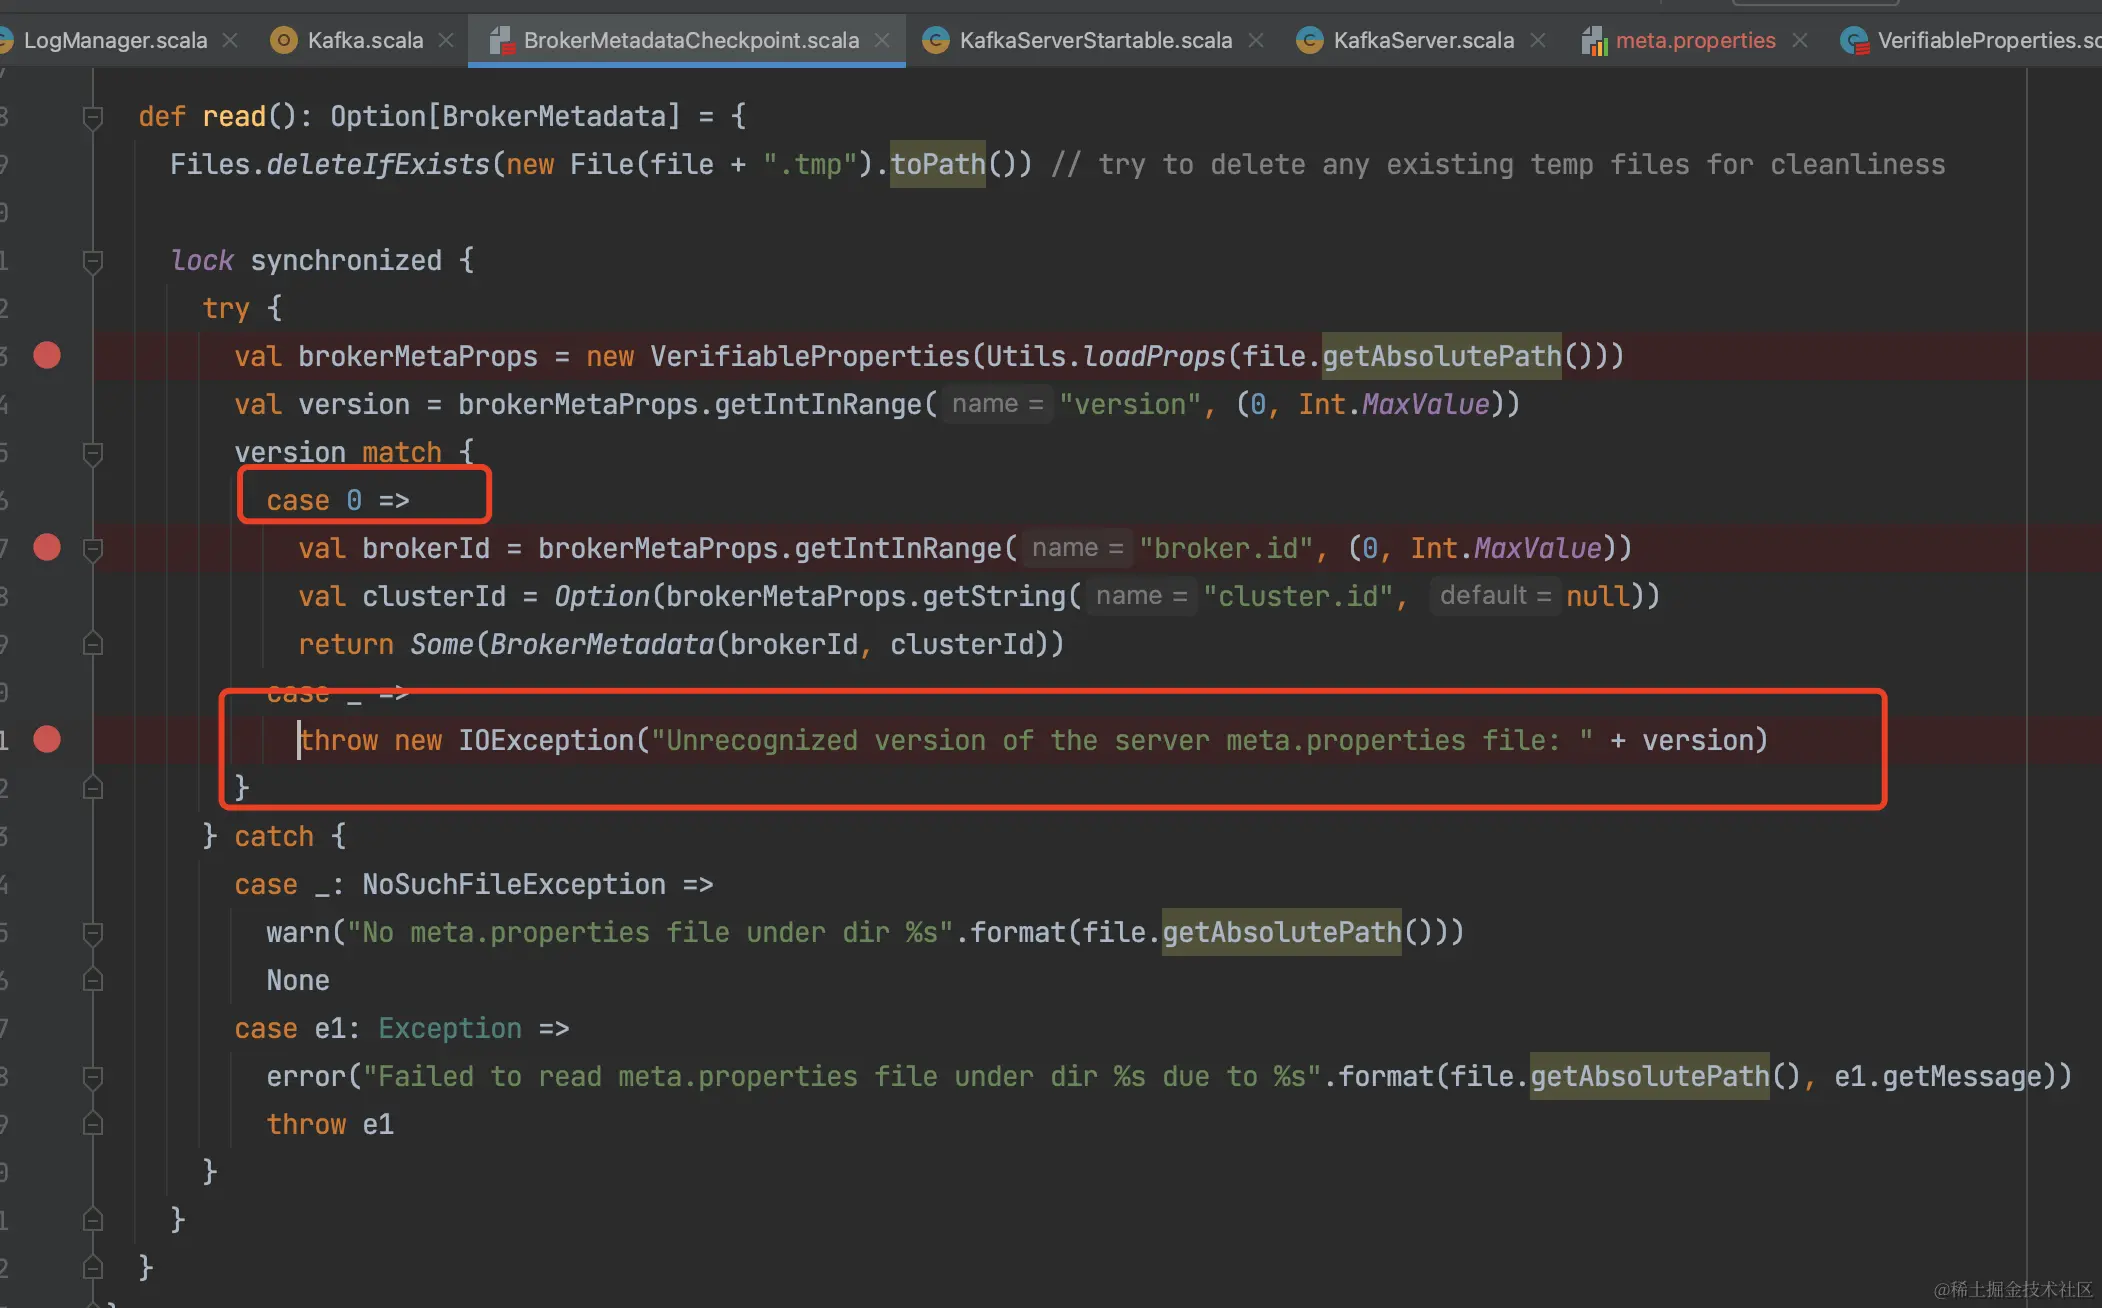Click the Kafka.scala object file icon
Screen dimensions: 2102x1308
(284, 40)
